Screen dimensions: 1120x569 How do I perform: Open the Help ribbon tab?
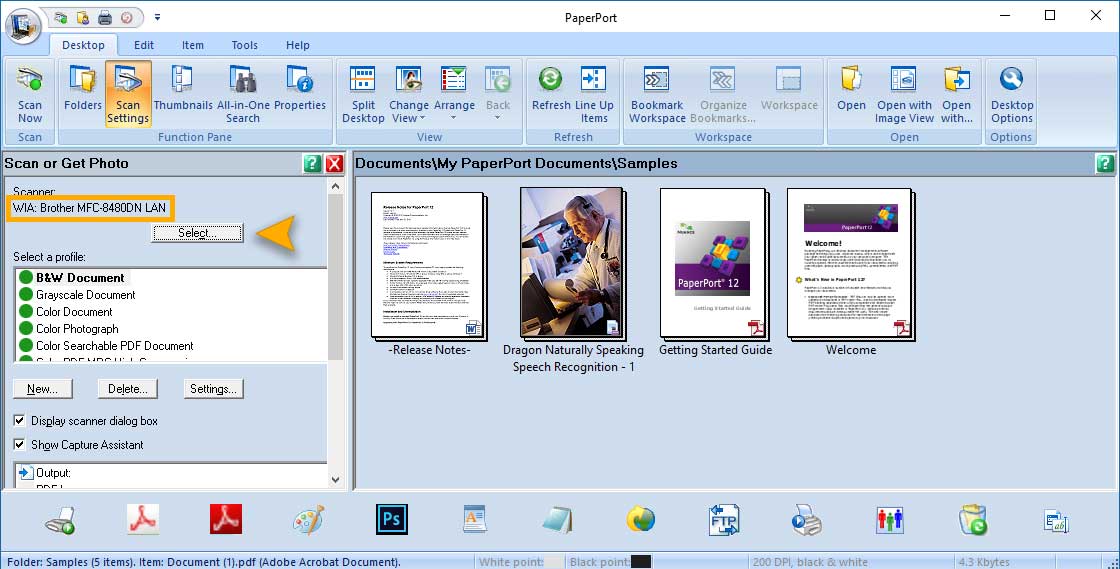[x=298, y=45]
